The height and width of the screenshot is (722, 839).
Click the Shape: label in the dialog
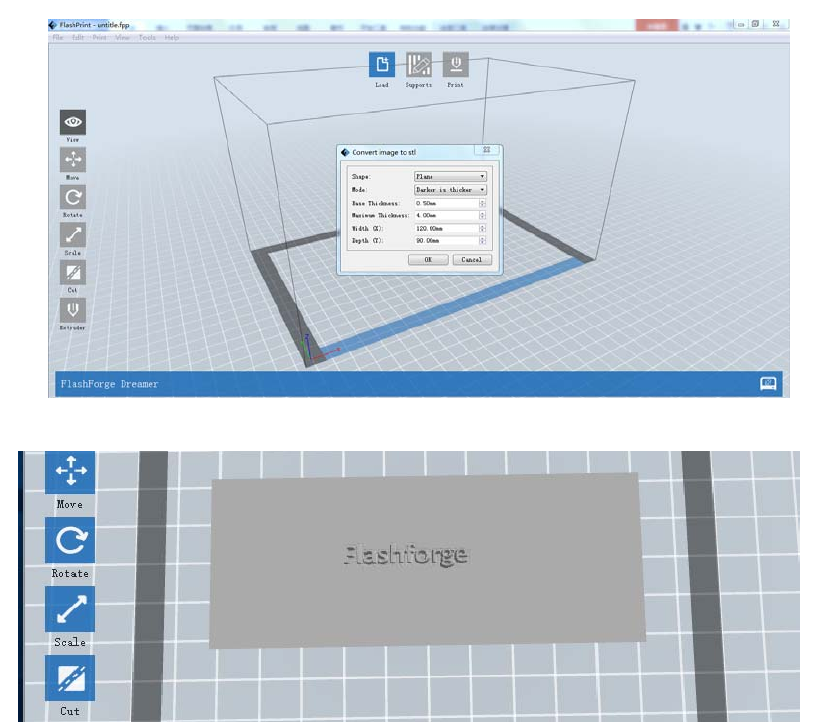(361, 177)
